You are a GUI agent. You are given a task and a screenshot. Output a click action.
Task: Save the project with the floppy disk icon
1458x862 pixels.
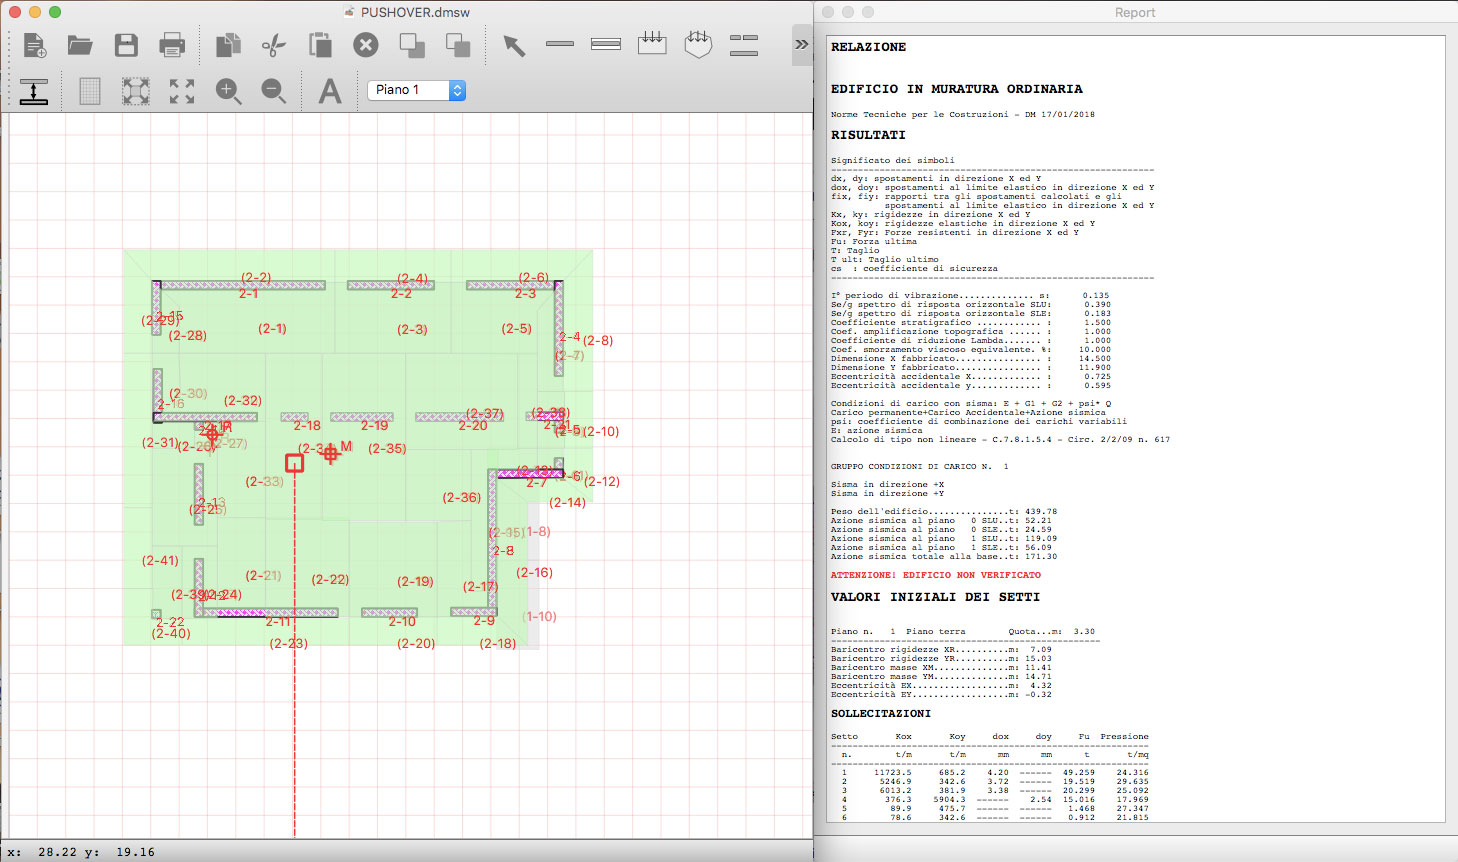pos(126,45)
